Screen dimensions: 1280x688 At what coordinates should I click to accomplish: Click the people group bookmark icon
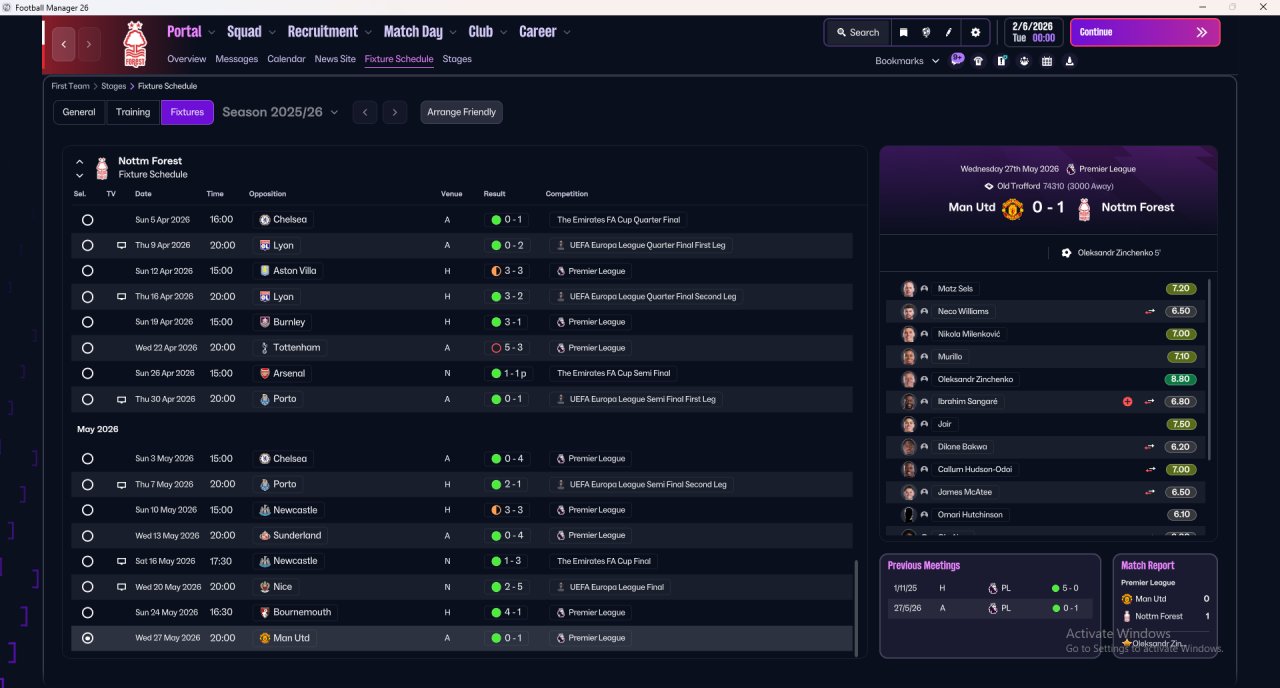click(x=1024, y=61)
